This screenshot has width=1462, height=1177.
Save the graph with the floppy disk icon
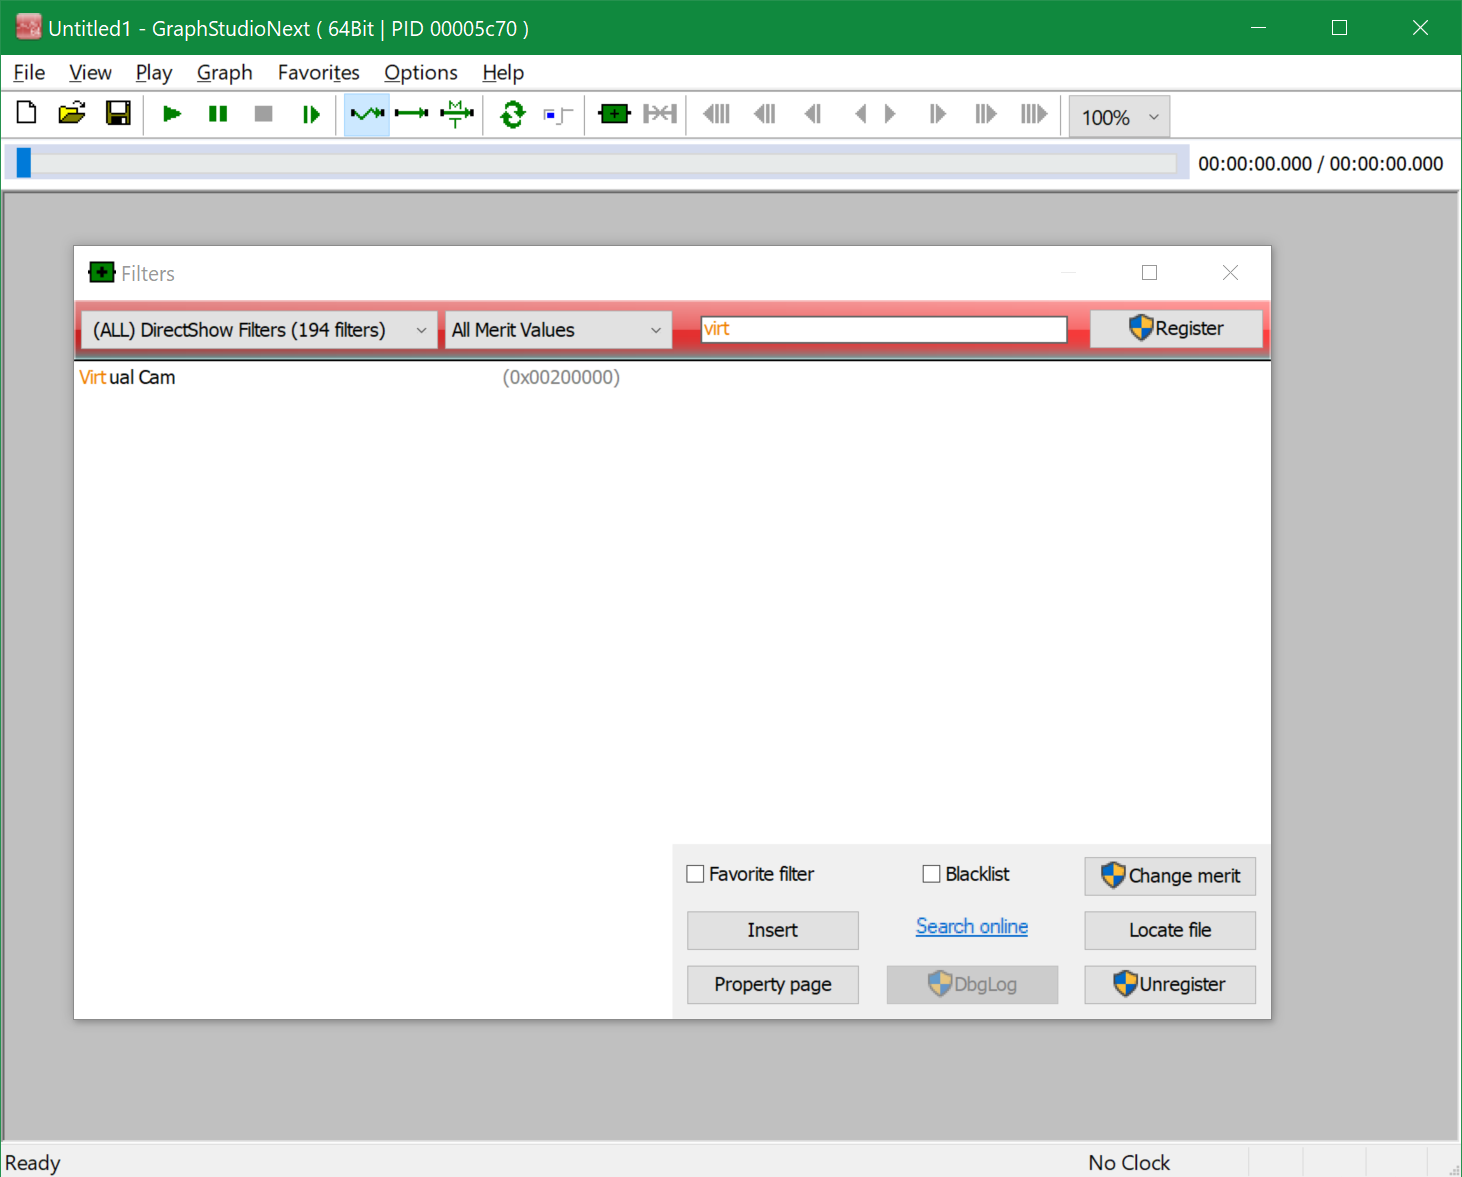(118, 114)
